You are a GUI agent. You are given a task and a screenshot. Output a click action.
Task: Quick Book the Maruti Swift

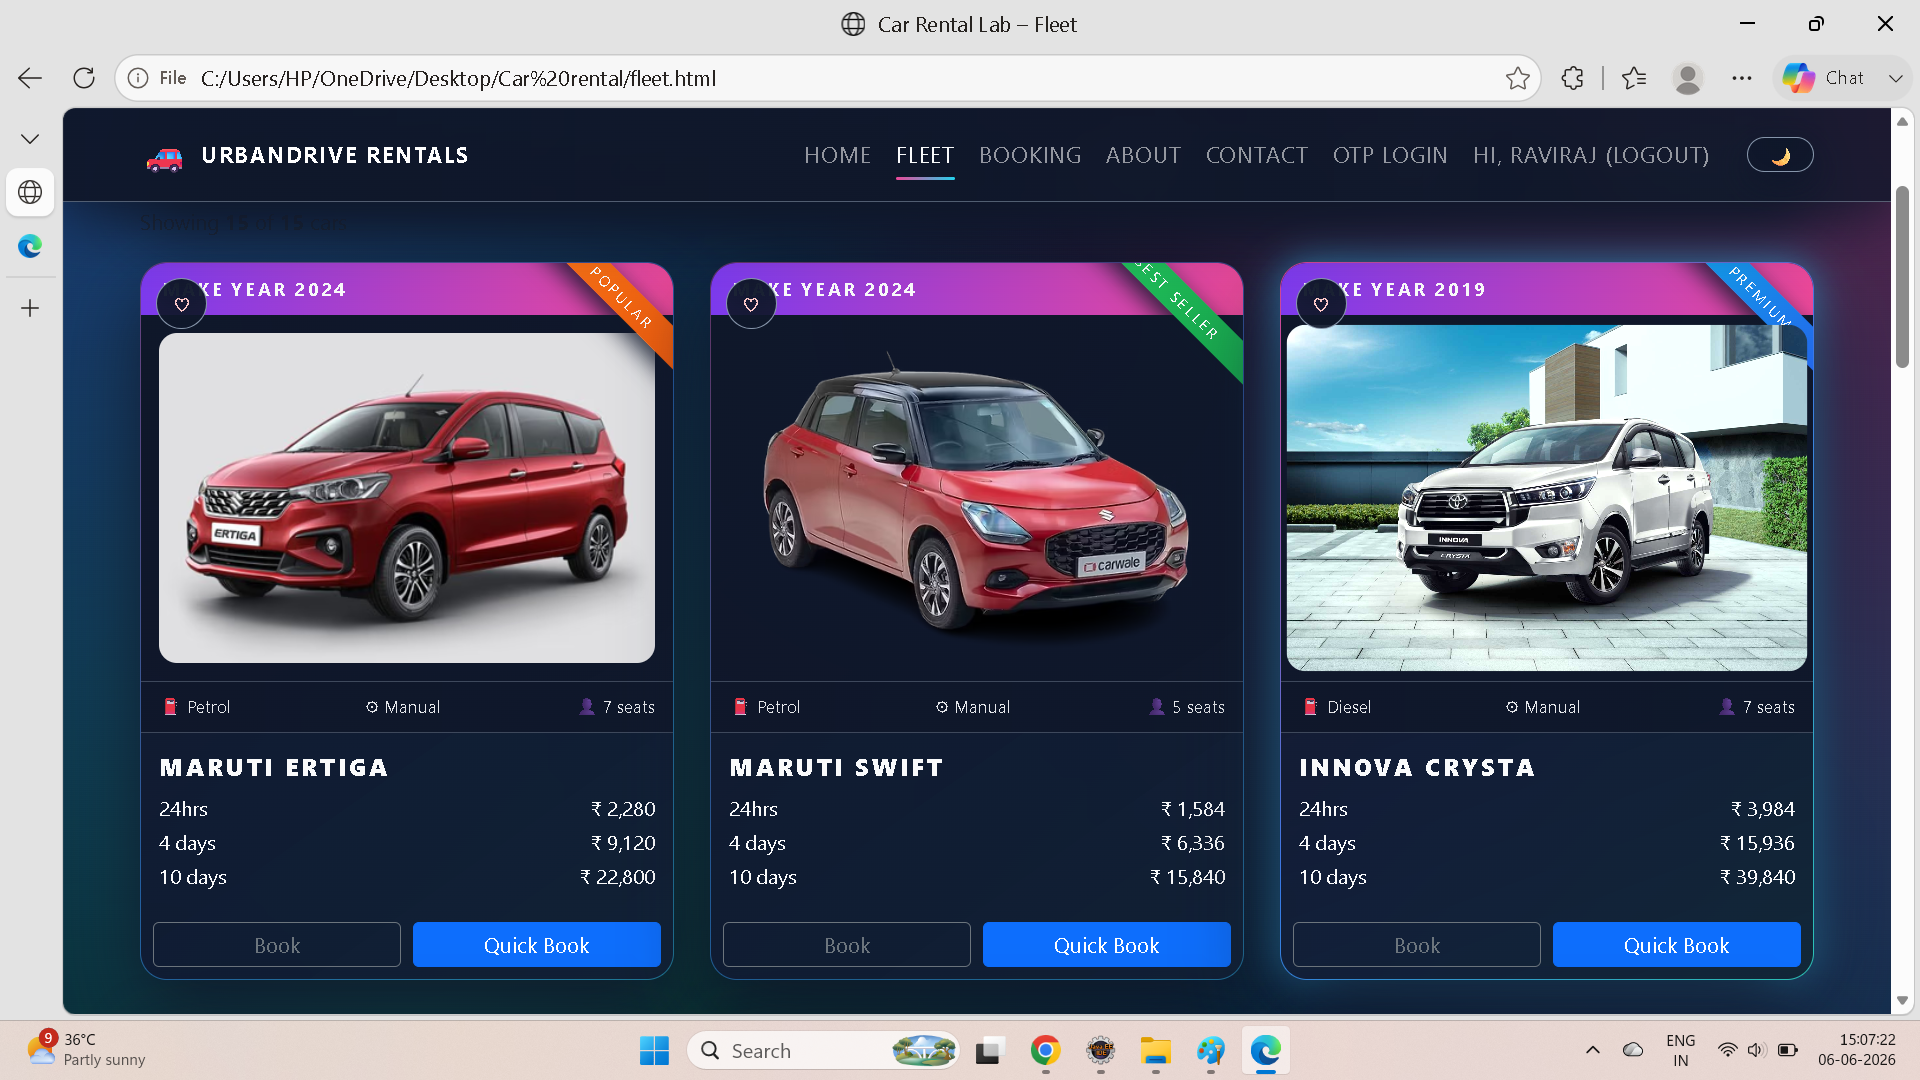click(x=1107, y=945)
